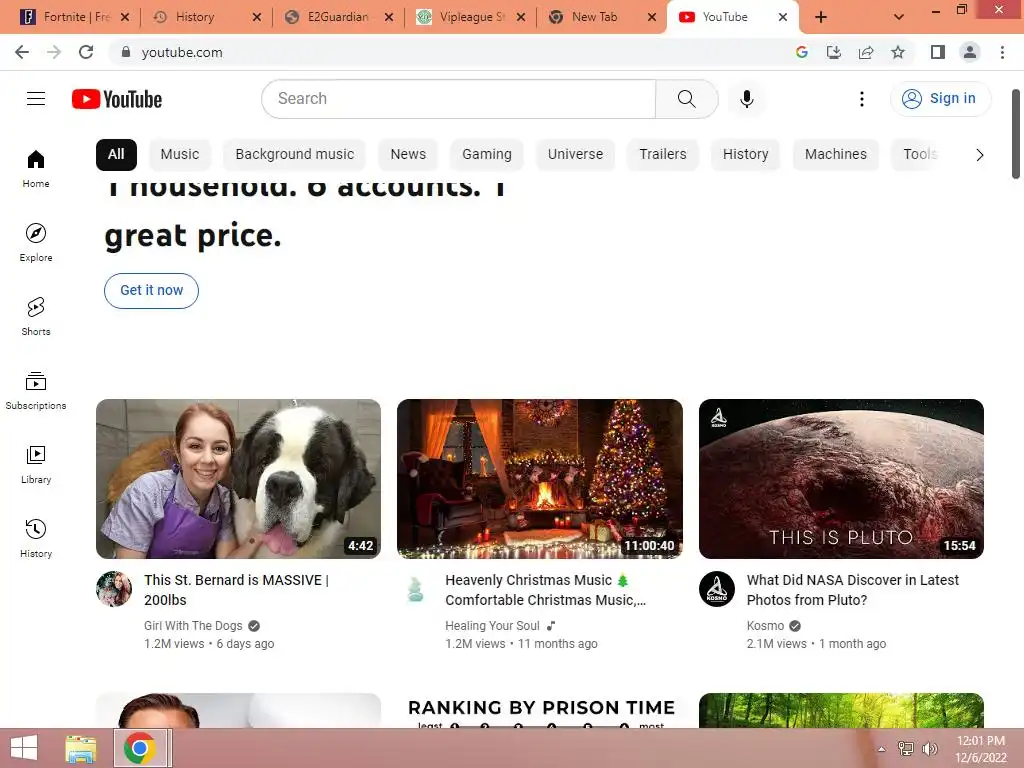1024x768 pixels.
Task: Bookmark this page with star icon
Action: click(x=898, y=52)
